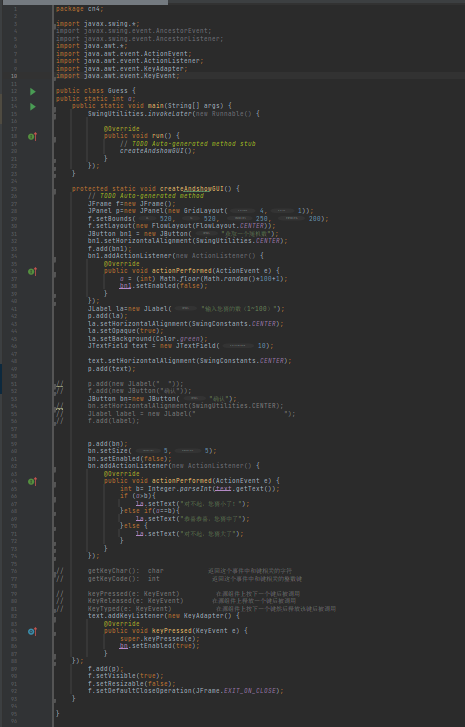
Task: Collapse the main method fold marker
Action: [x=55, y=106]
